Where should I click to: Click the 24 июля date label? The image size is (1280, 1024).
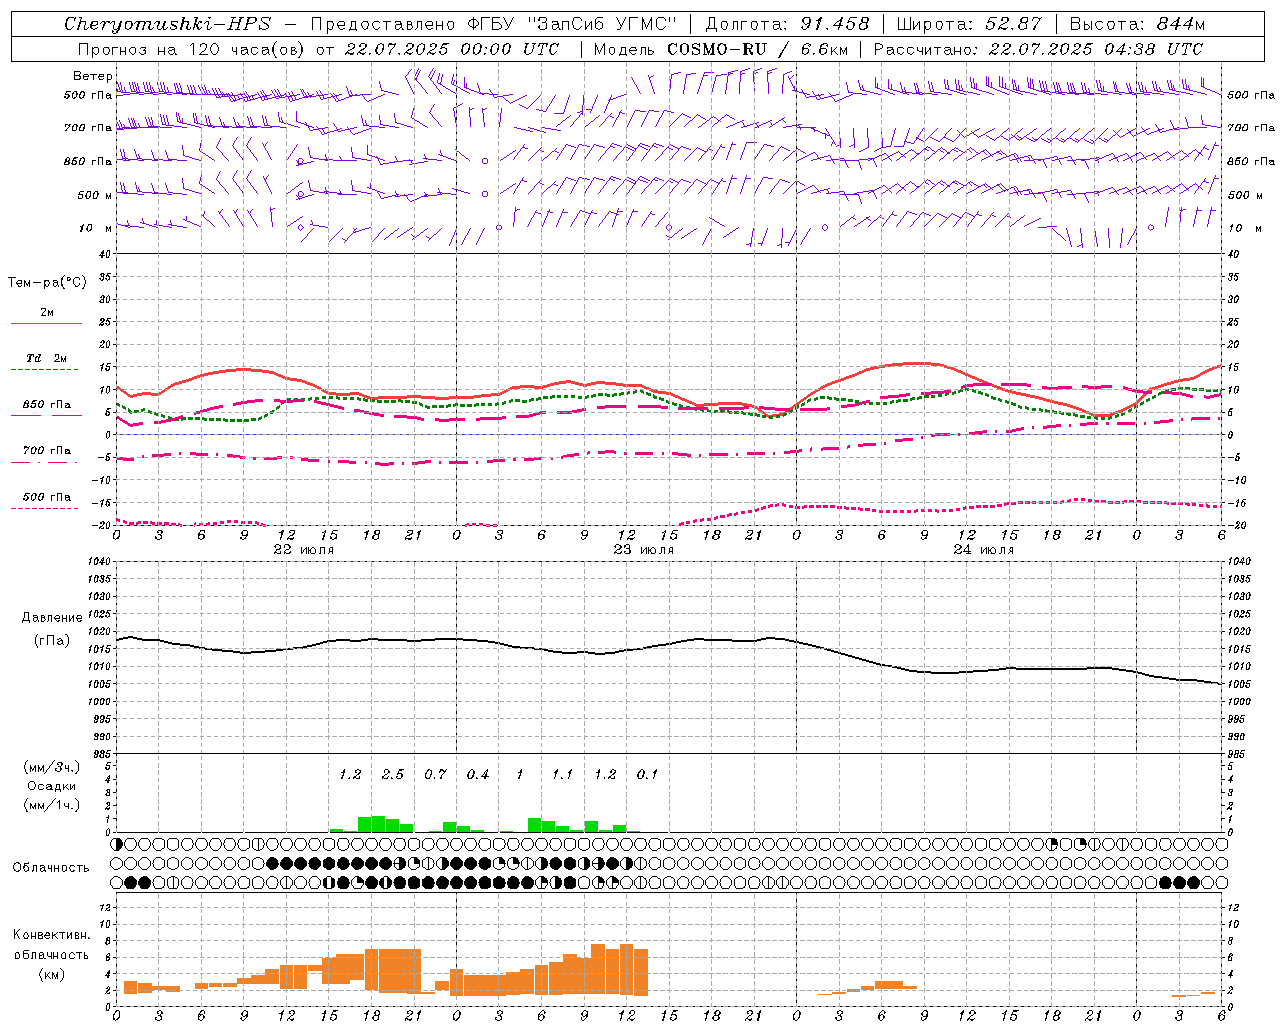(x=984, y=549)
